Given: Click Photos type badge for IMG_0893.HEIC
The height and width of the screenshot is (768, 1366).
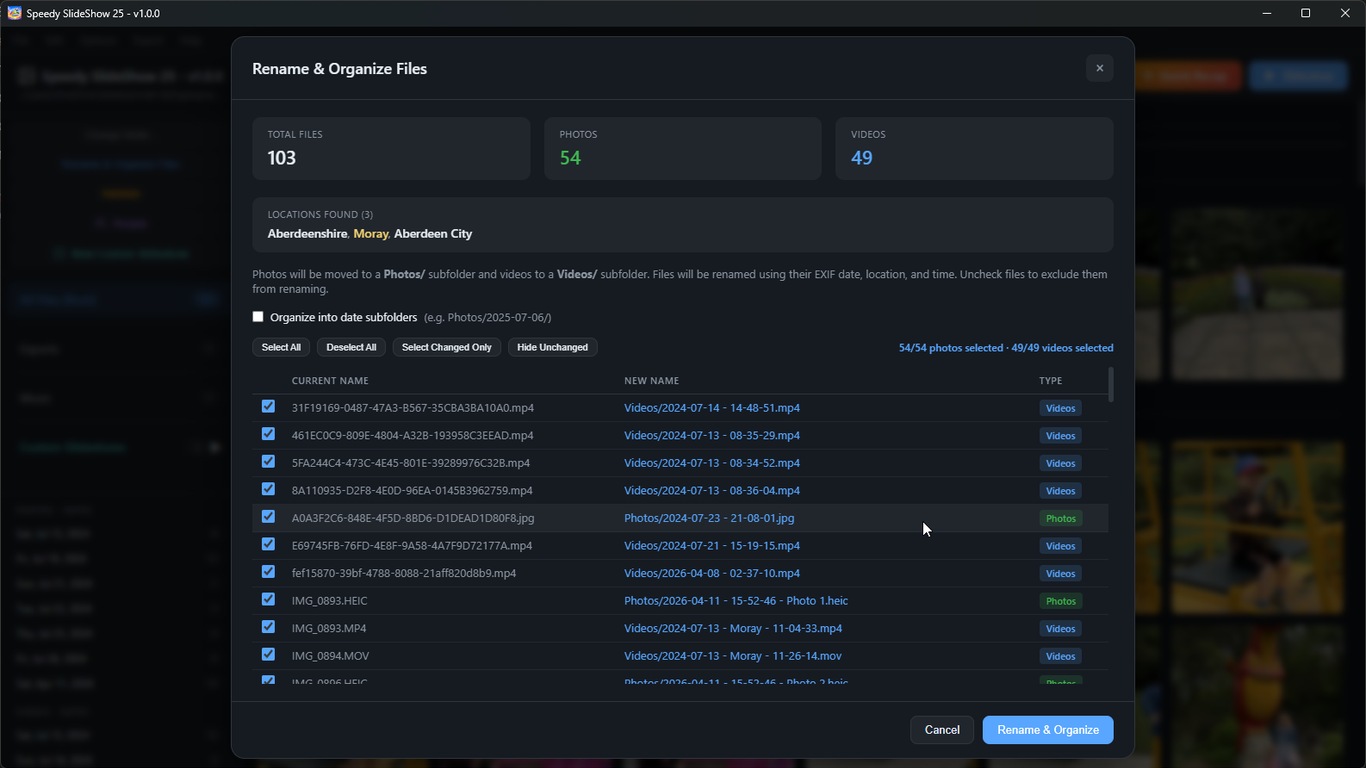Looking at the screenshot, I should tap(1060, 601).
